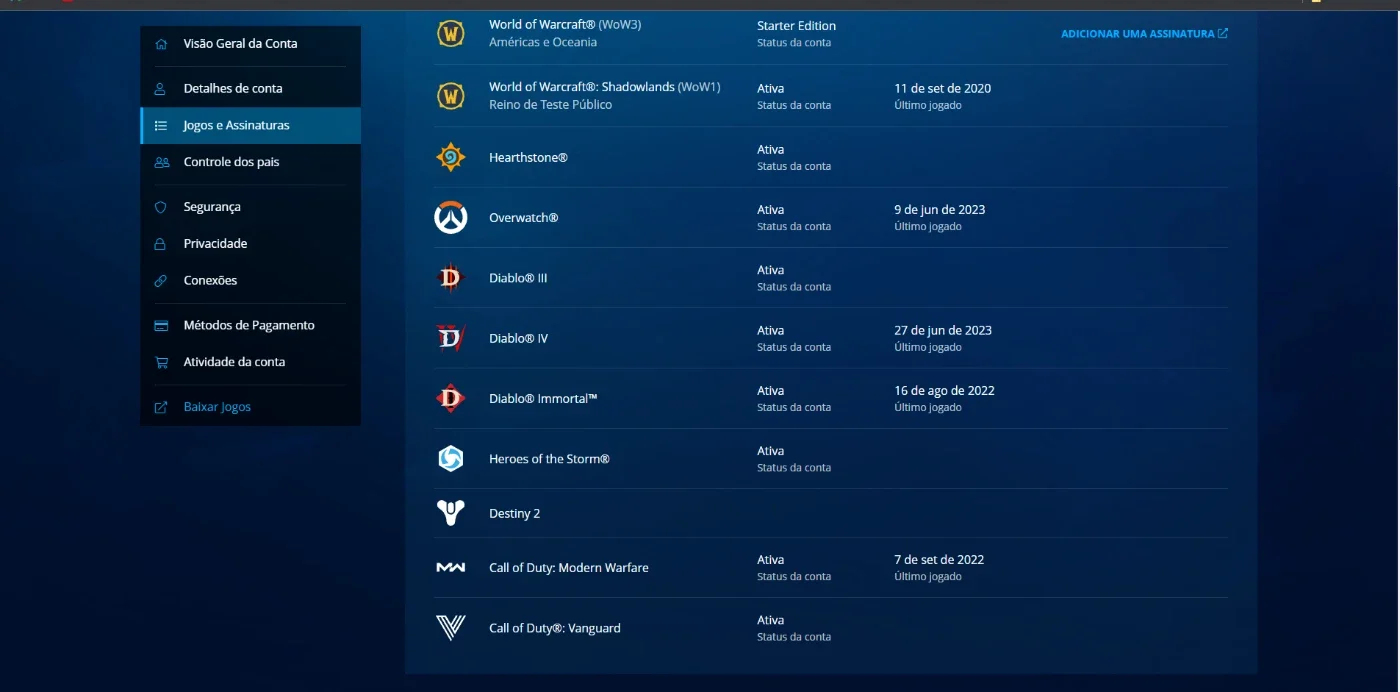Screen dimensions: 1400x692
Task: Click the date 9 de jun de 2023
Action: coord(939,210)
